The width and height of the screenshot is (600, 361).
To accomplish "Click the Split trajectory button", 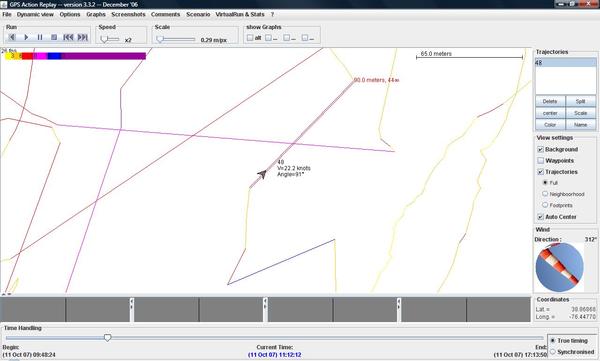I will pos(580,101).
